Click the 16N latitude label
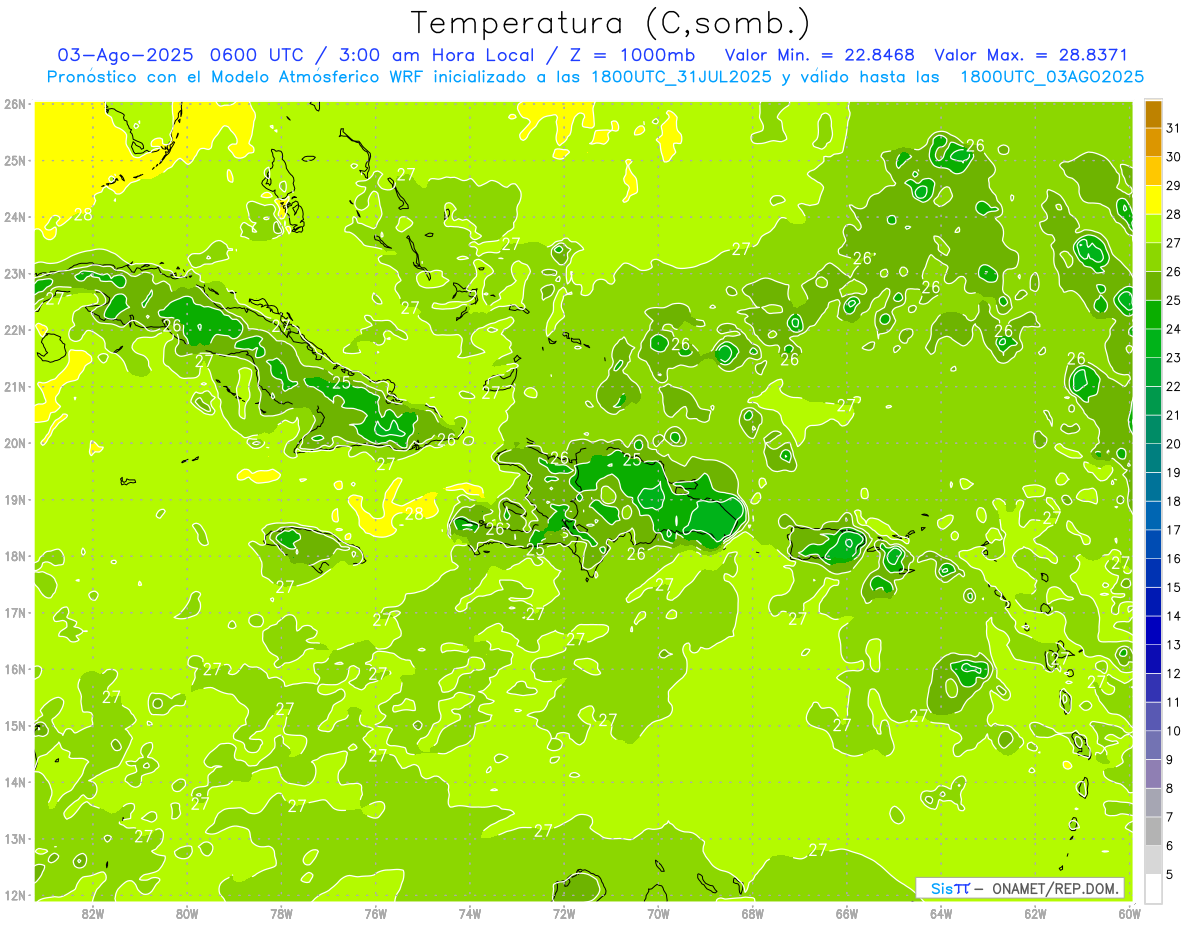The height and width of the screenshot is (927, 1200). [x=15, y=669]
